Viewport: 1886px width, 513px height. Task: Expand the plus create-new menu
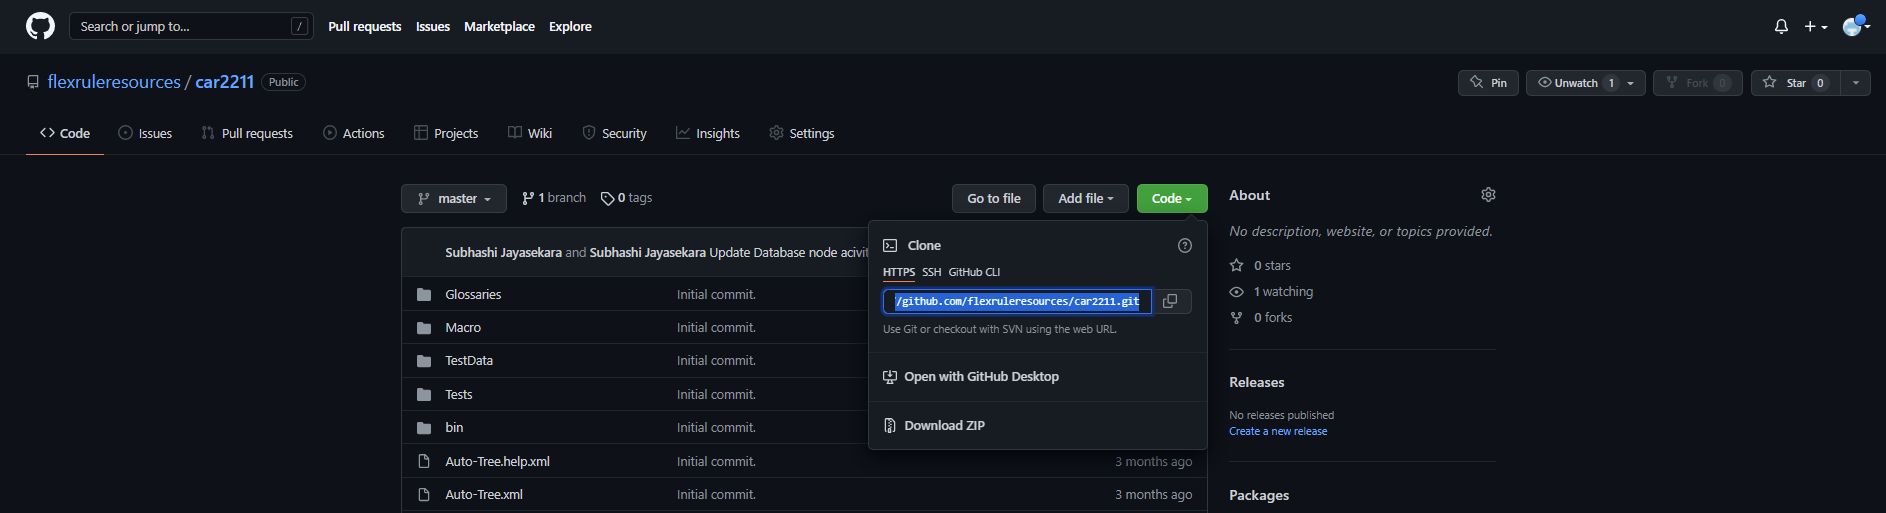(x=1816, y=27)
